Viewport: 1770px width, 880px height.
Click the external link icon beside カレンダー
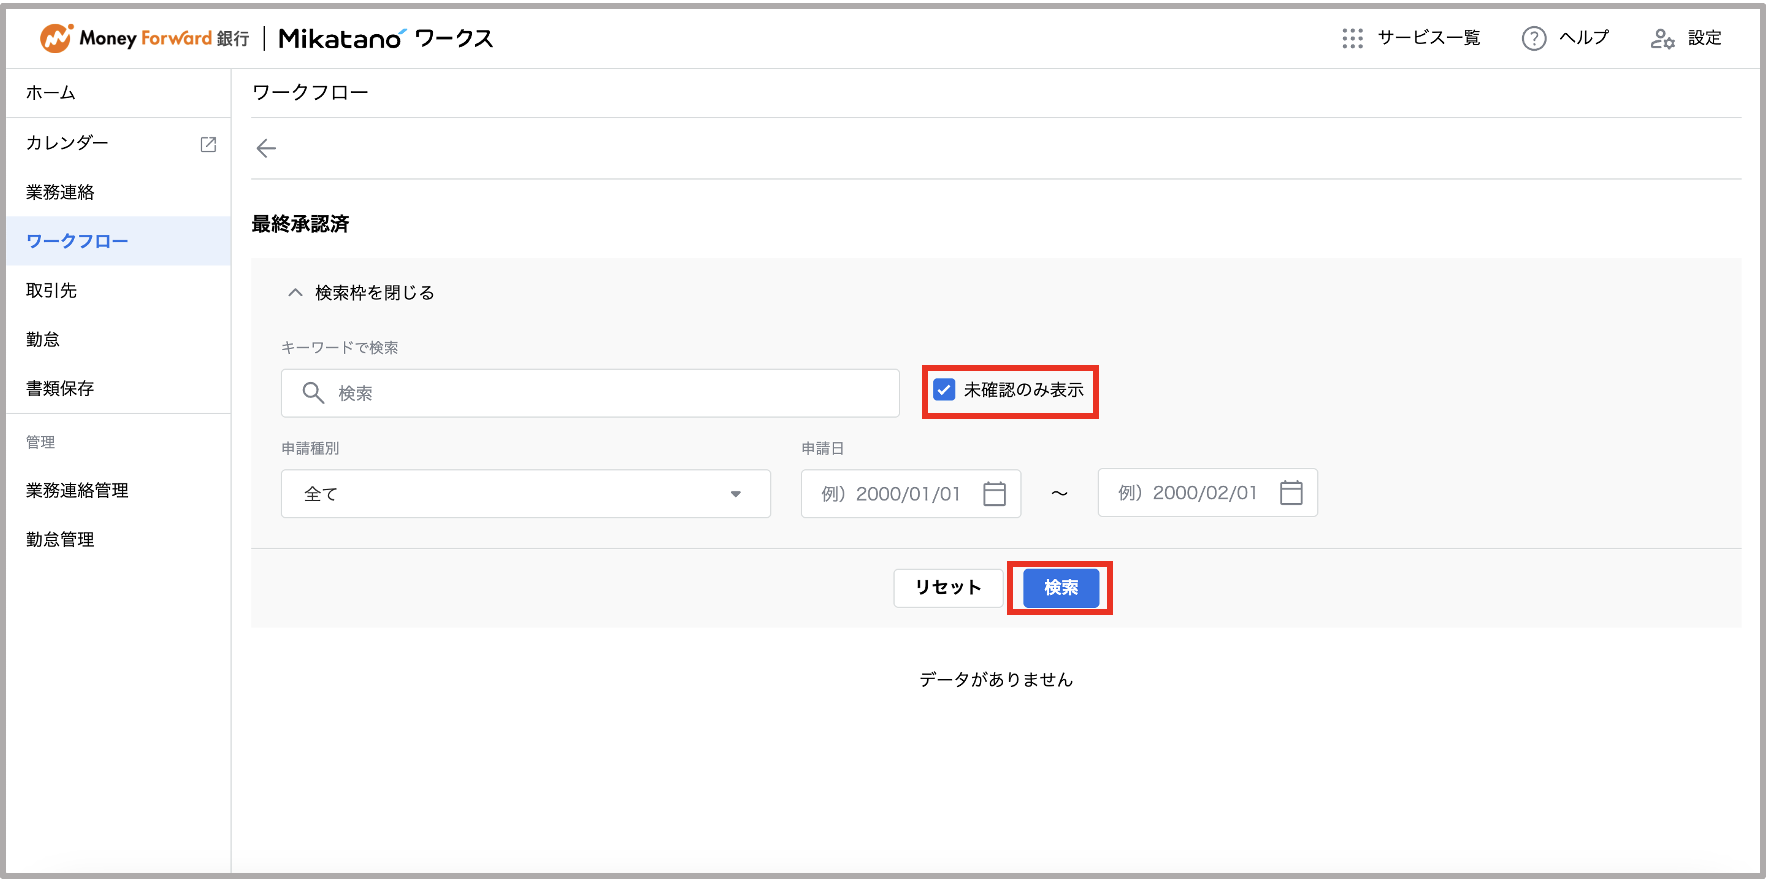click(208, 144)
